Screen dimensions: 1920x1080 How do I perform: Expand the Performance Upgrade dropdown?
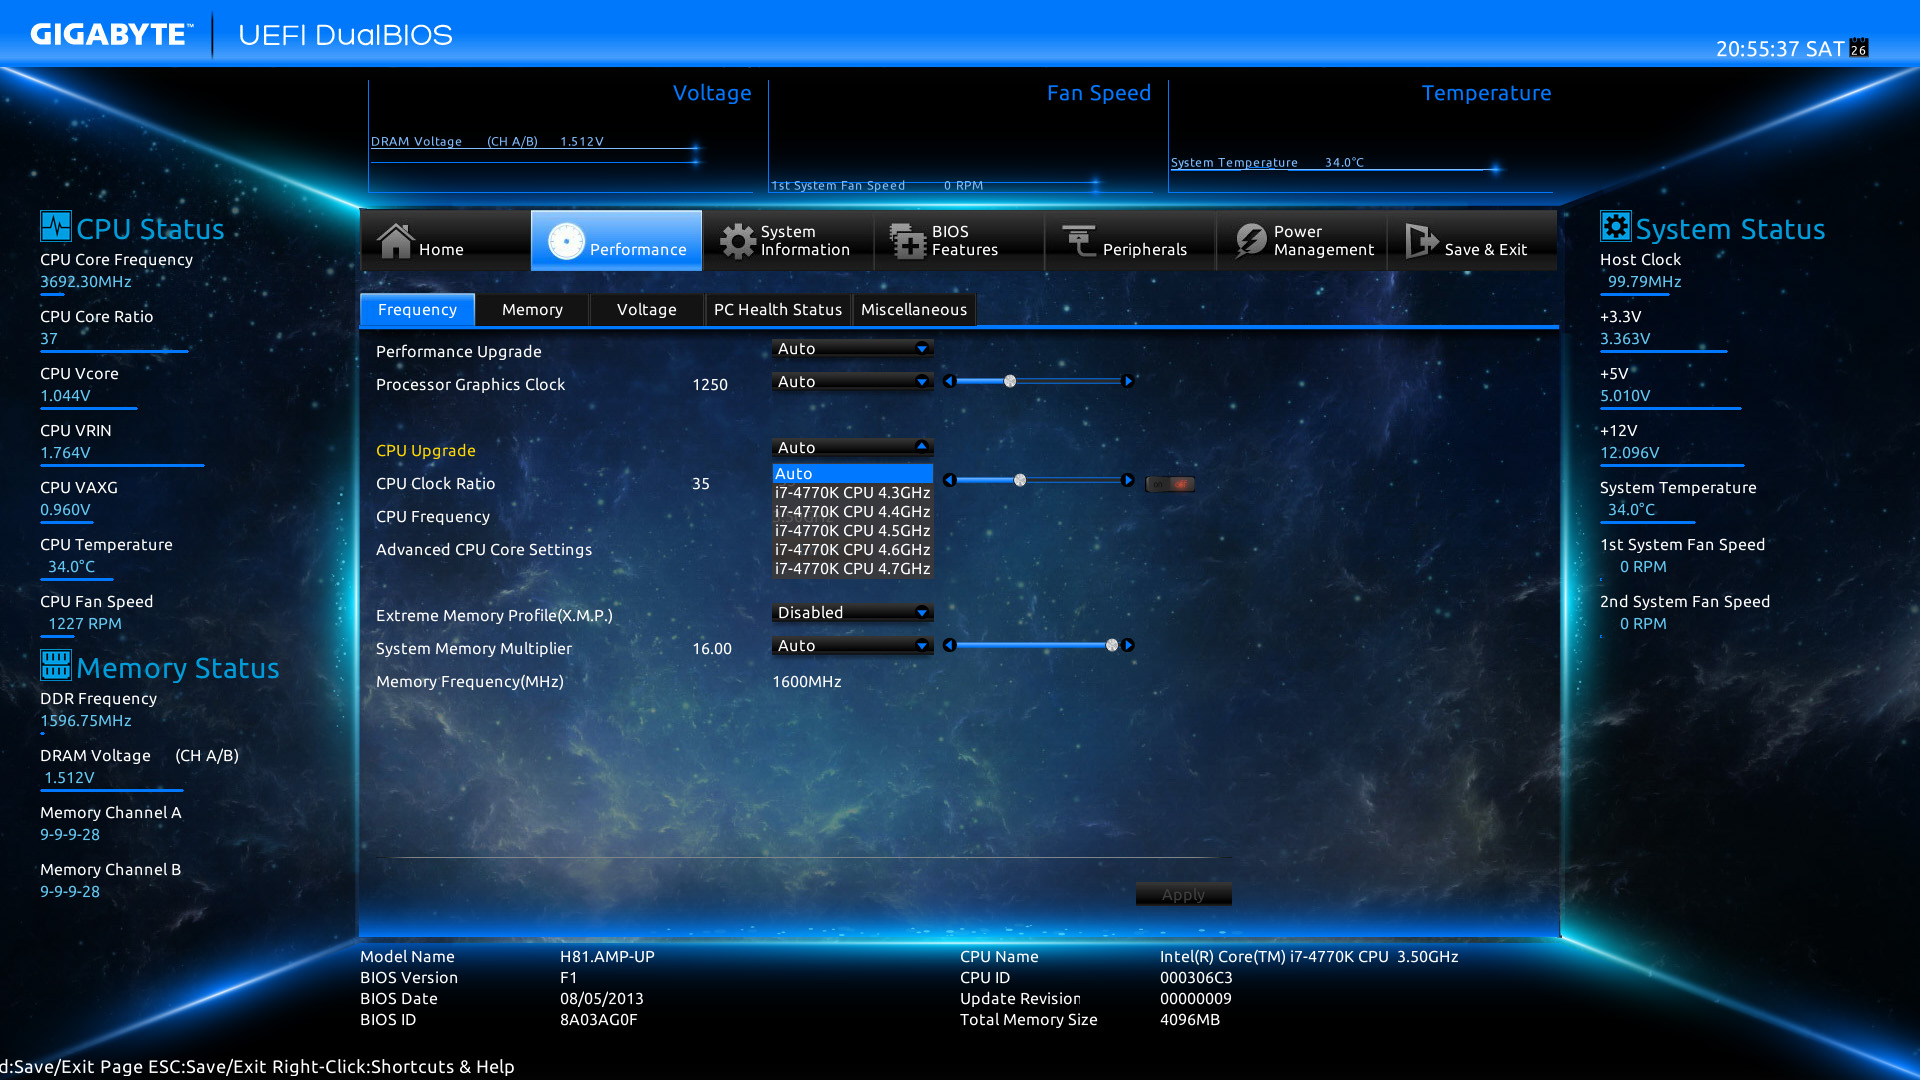852,348
